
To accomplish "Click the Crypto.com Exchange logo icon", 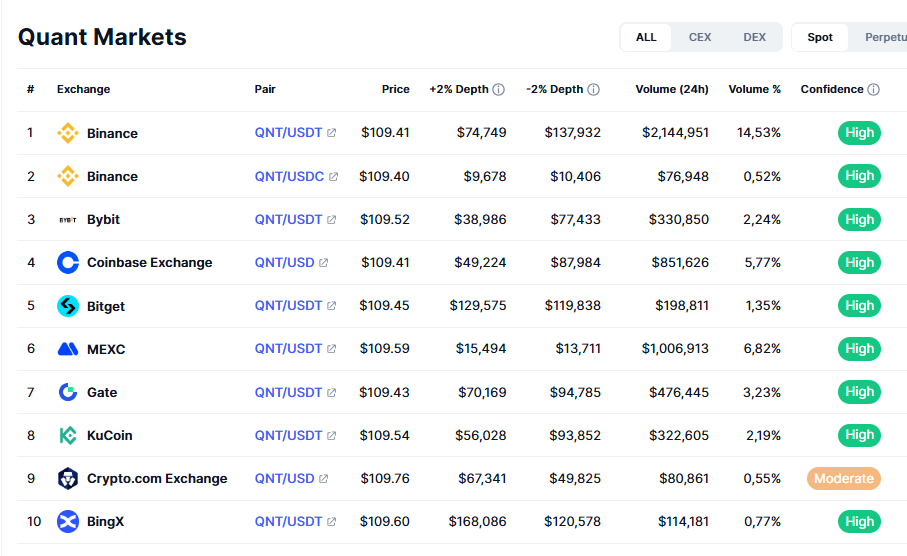I will coord(68,478).
